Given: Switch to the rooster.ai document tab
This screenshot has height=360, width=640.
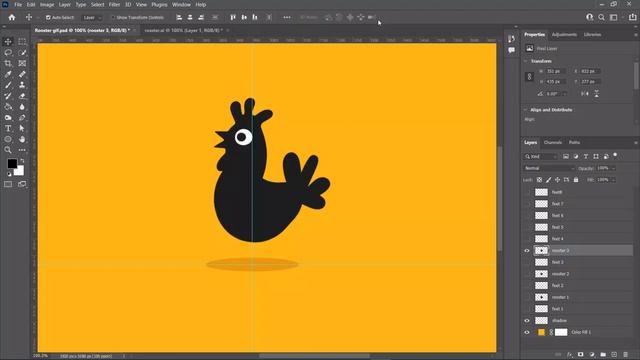Looking at the screenshot, I should [183, 30].
